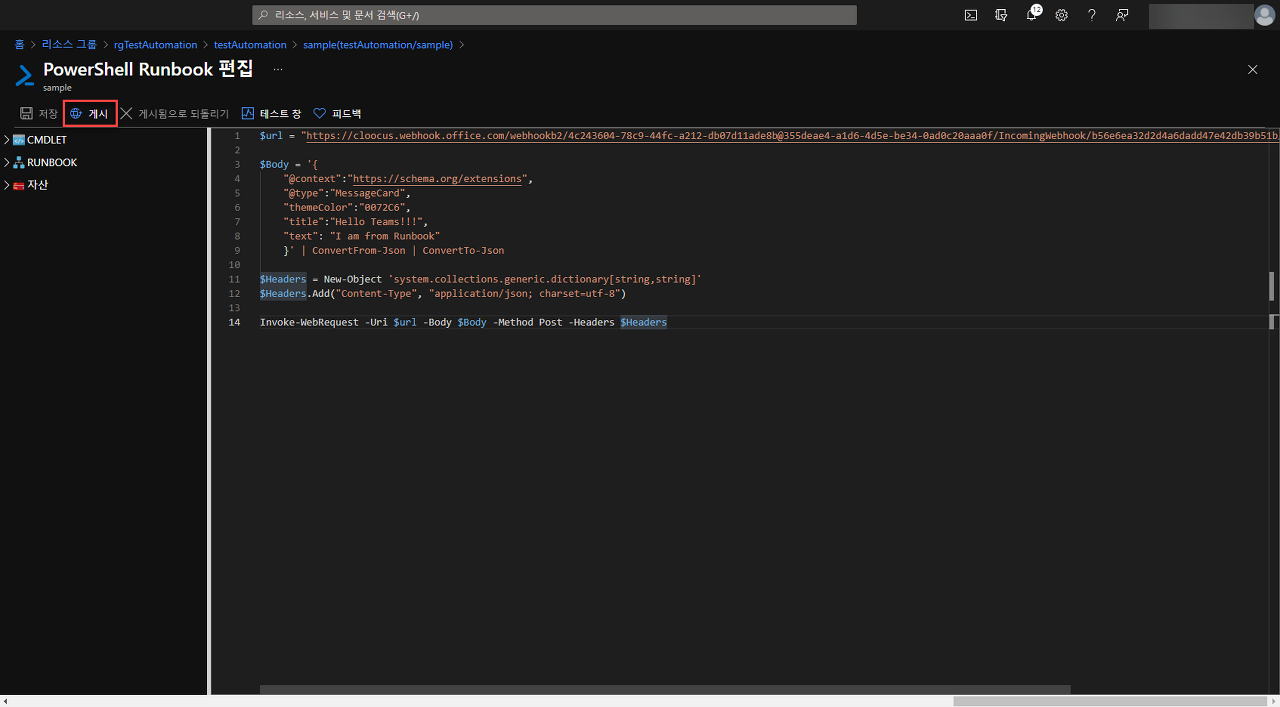The image size is (1280, 707).
Task: Click "Hello Teams!!!" title text
Action: 377,222
